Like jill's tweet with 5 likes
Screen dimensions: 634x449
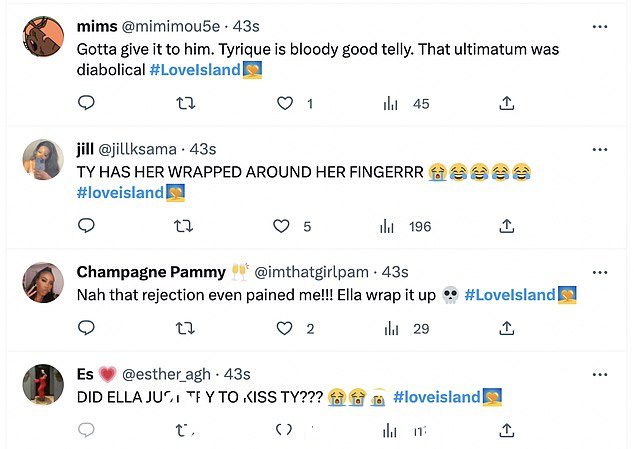coord(281,226)
